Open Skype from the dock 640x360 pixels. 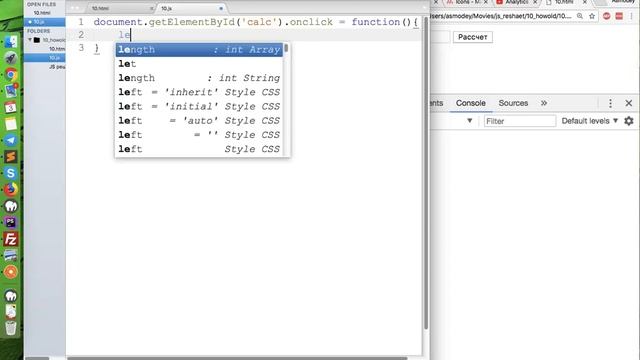click(11, 173)
